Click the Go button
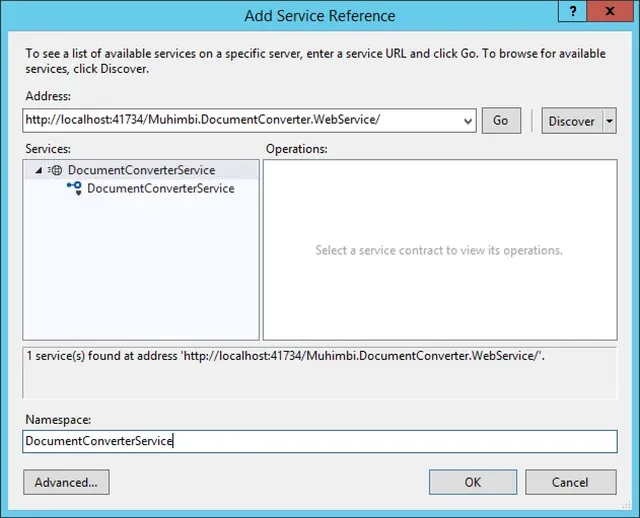The width and height of the screenshot is (640, 518). [x=501, y=120]
